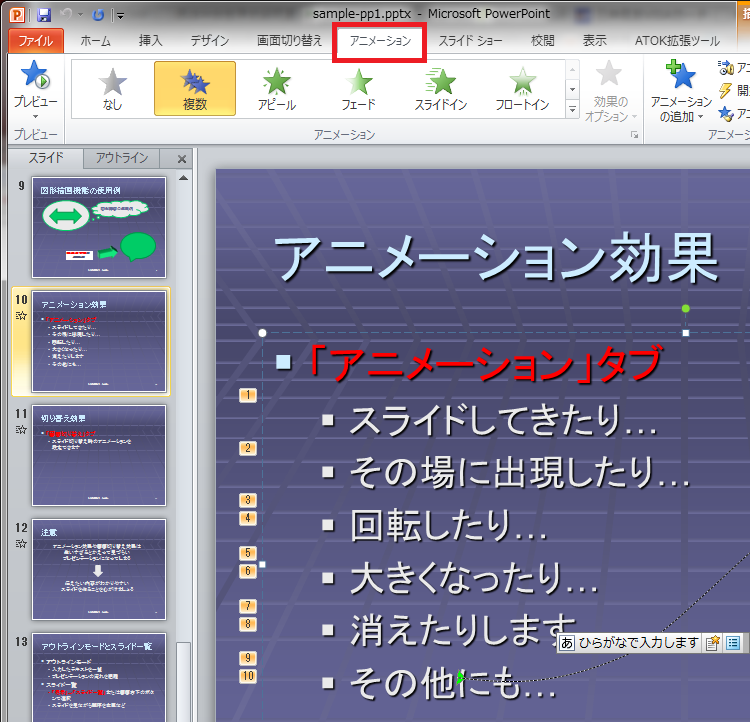
Task: Click the animation painter star-brush icon
Action: click(726, 114)
